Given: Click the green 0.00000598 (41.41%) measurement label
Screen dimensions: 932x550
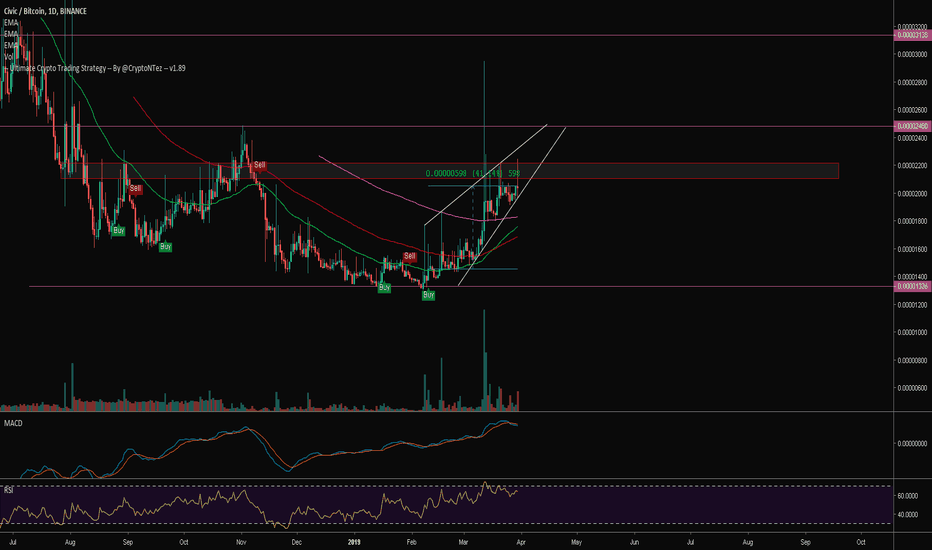Looking at the screenshot, I should pyautogui.click(x=473, y=173).
